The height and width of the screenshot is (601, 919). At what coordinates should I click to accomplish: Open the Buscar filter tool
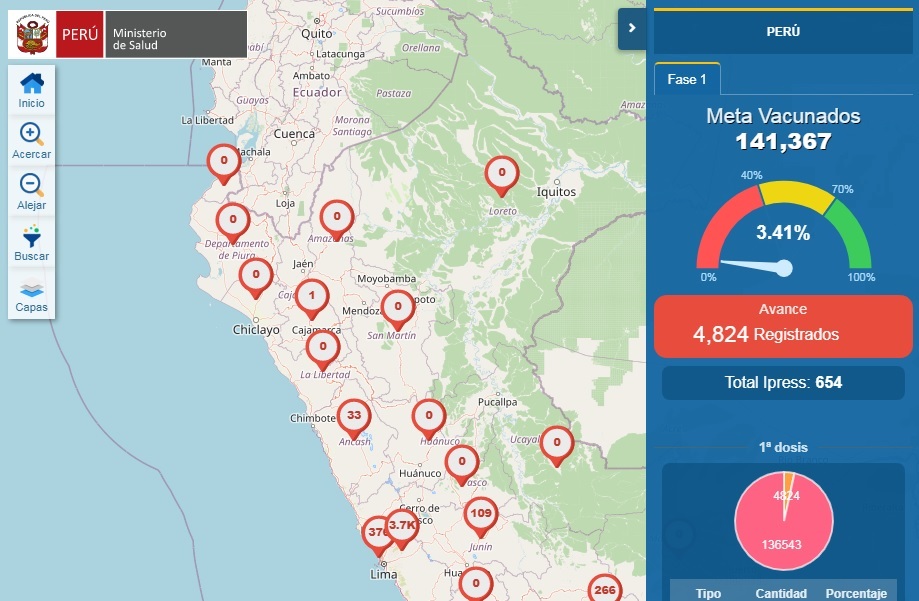pos(32,243)
